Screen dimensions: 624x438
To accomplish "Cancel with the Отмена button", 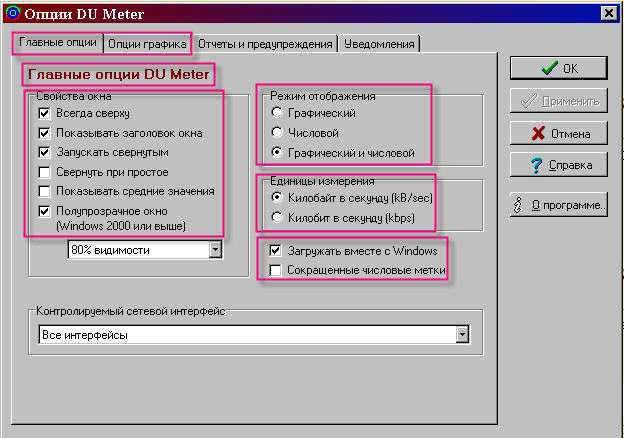I will pyautogui.click(x=559, y=133).
